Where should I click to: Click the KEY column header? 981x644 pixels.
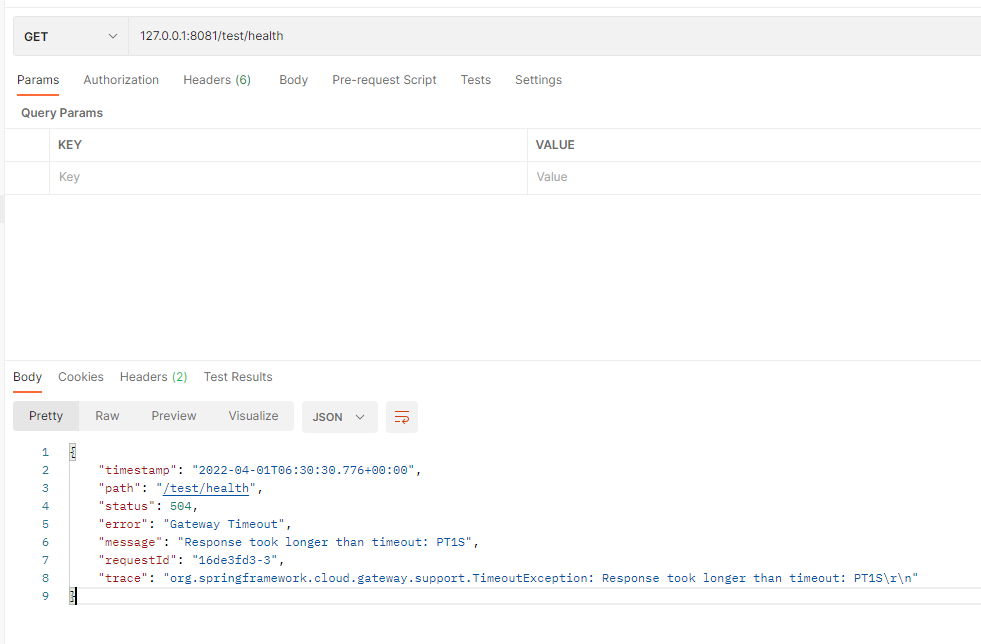(x=70, y=145)
